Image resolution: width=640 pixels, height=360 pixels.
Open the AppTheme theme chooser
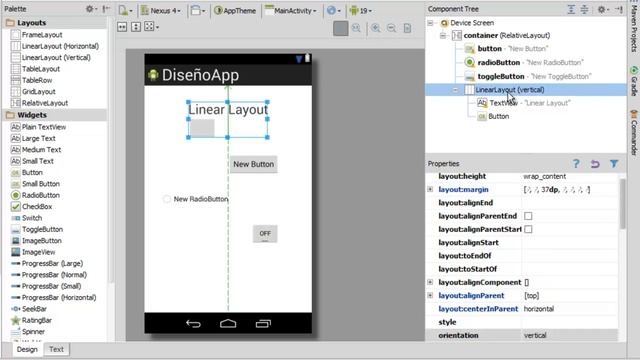pyautogui.click(x=235, y=11)
